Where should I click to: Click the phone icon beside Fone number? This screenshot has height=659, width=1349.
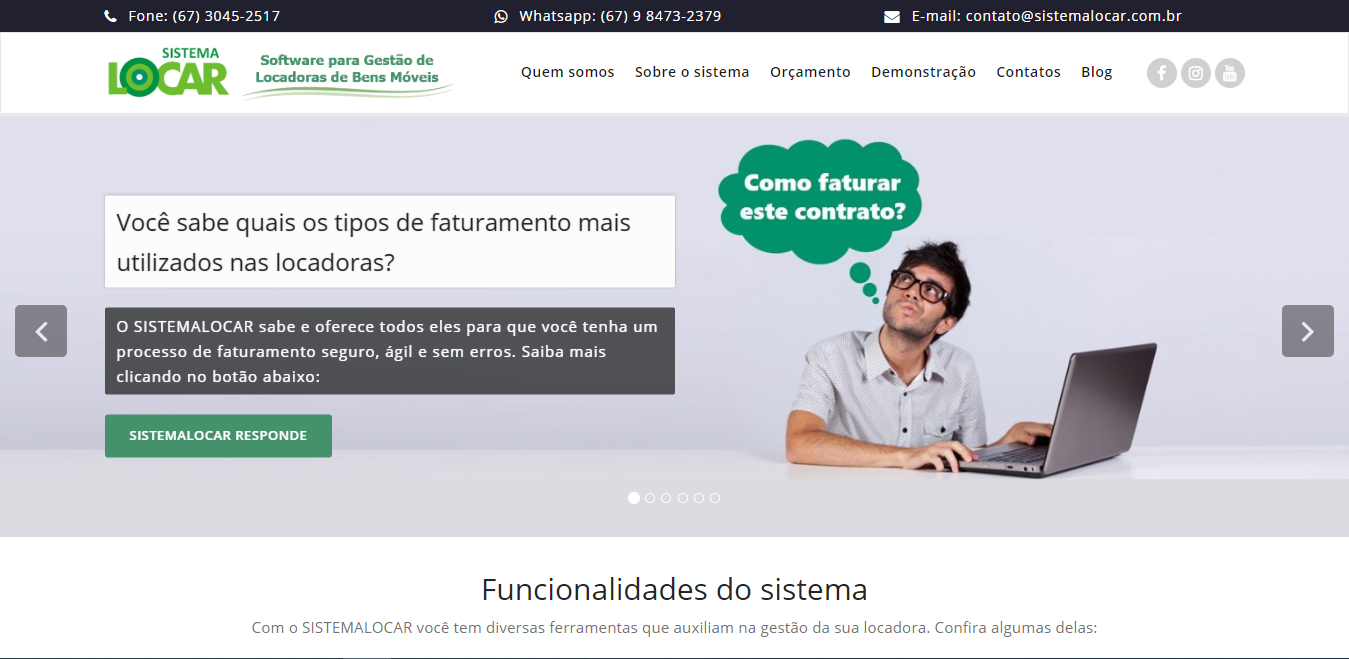pyautogui.click(x=110, y=16)
